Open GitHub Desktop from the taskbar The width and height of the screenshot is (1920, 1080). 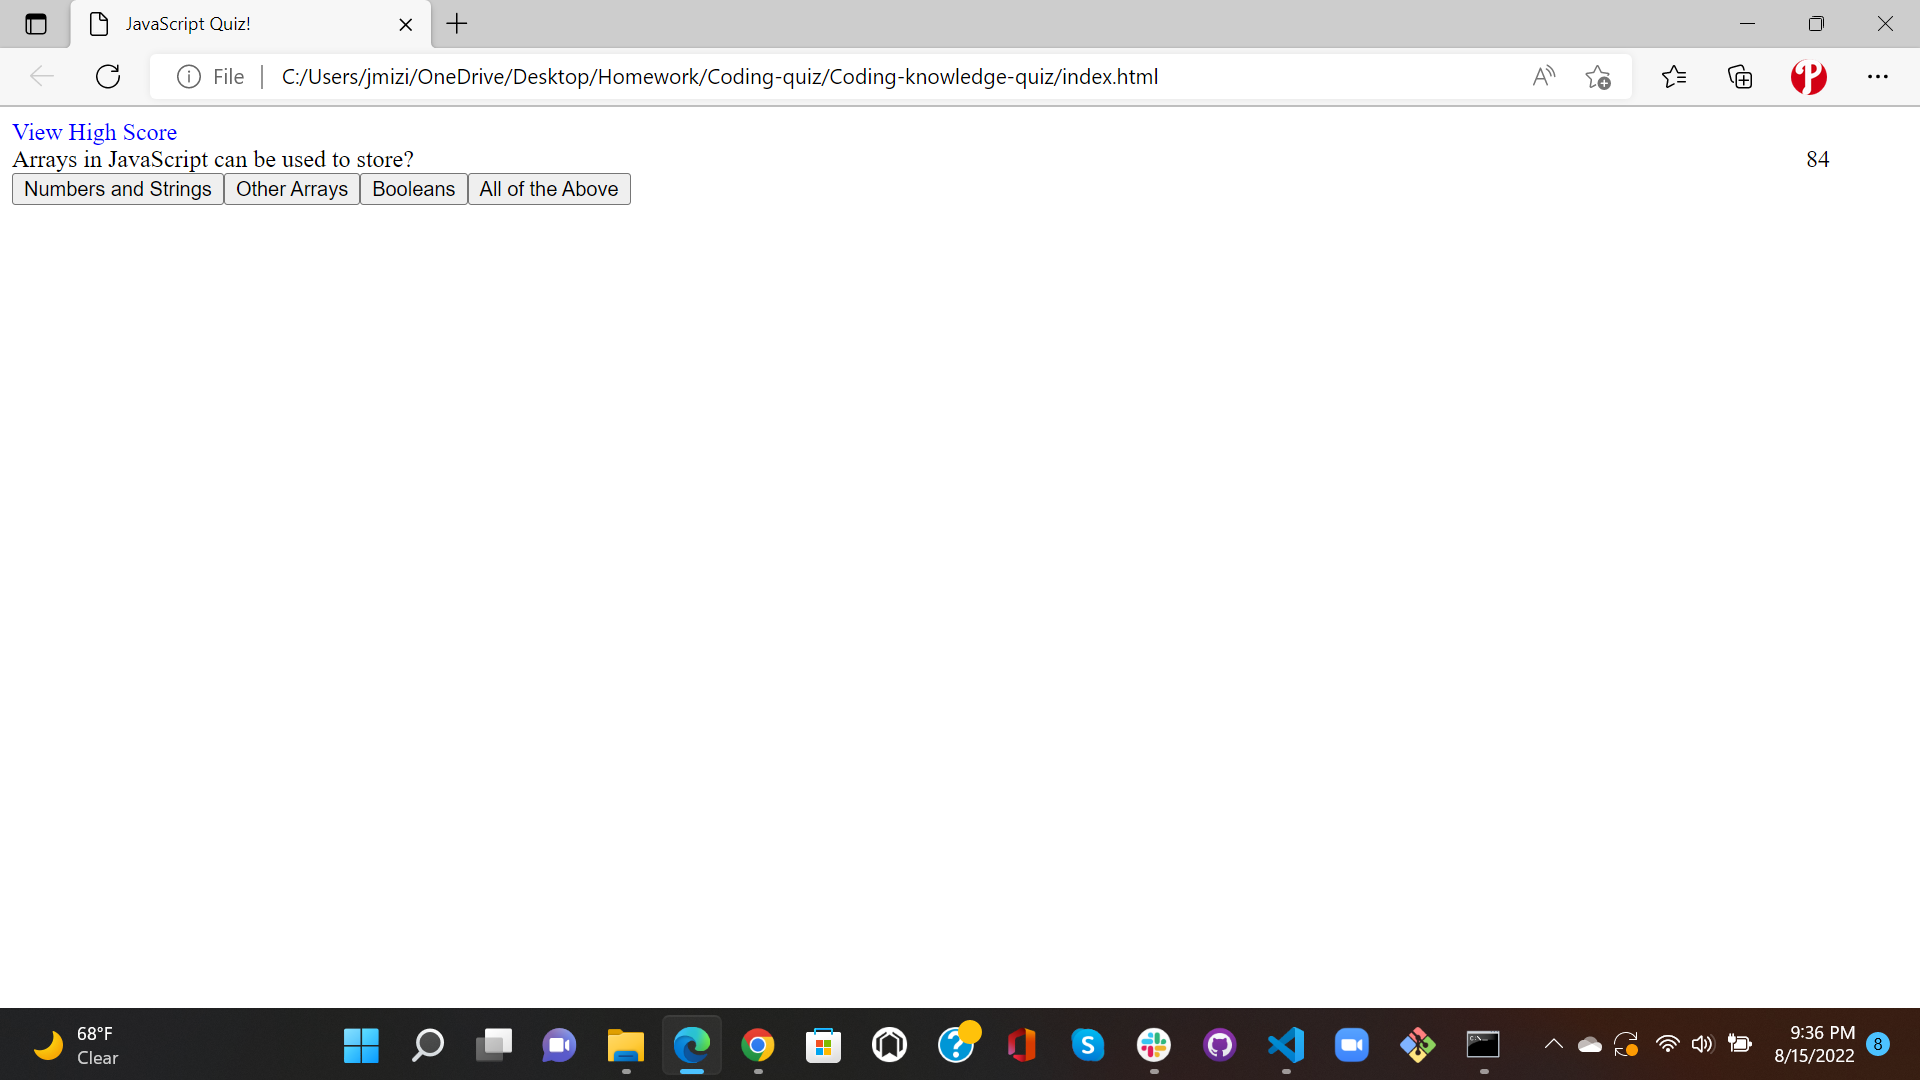(x=1220, y=1045)
